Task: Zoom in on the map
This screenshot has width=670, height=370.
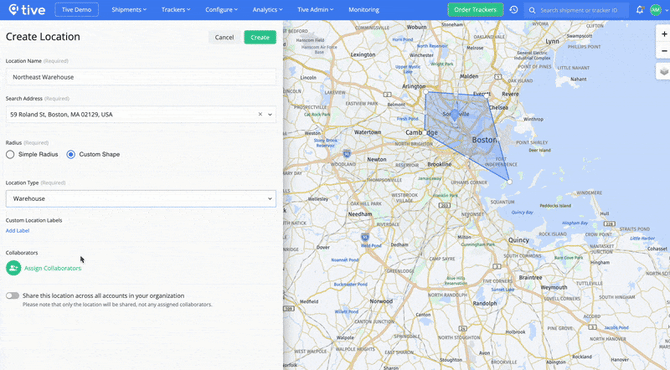Action: point(664,34)
